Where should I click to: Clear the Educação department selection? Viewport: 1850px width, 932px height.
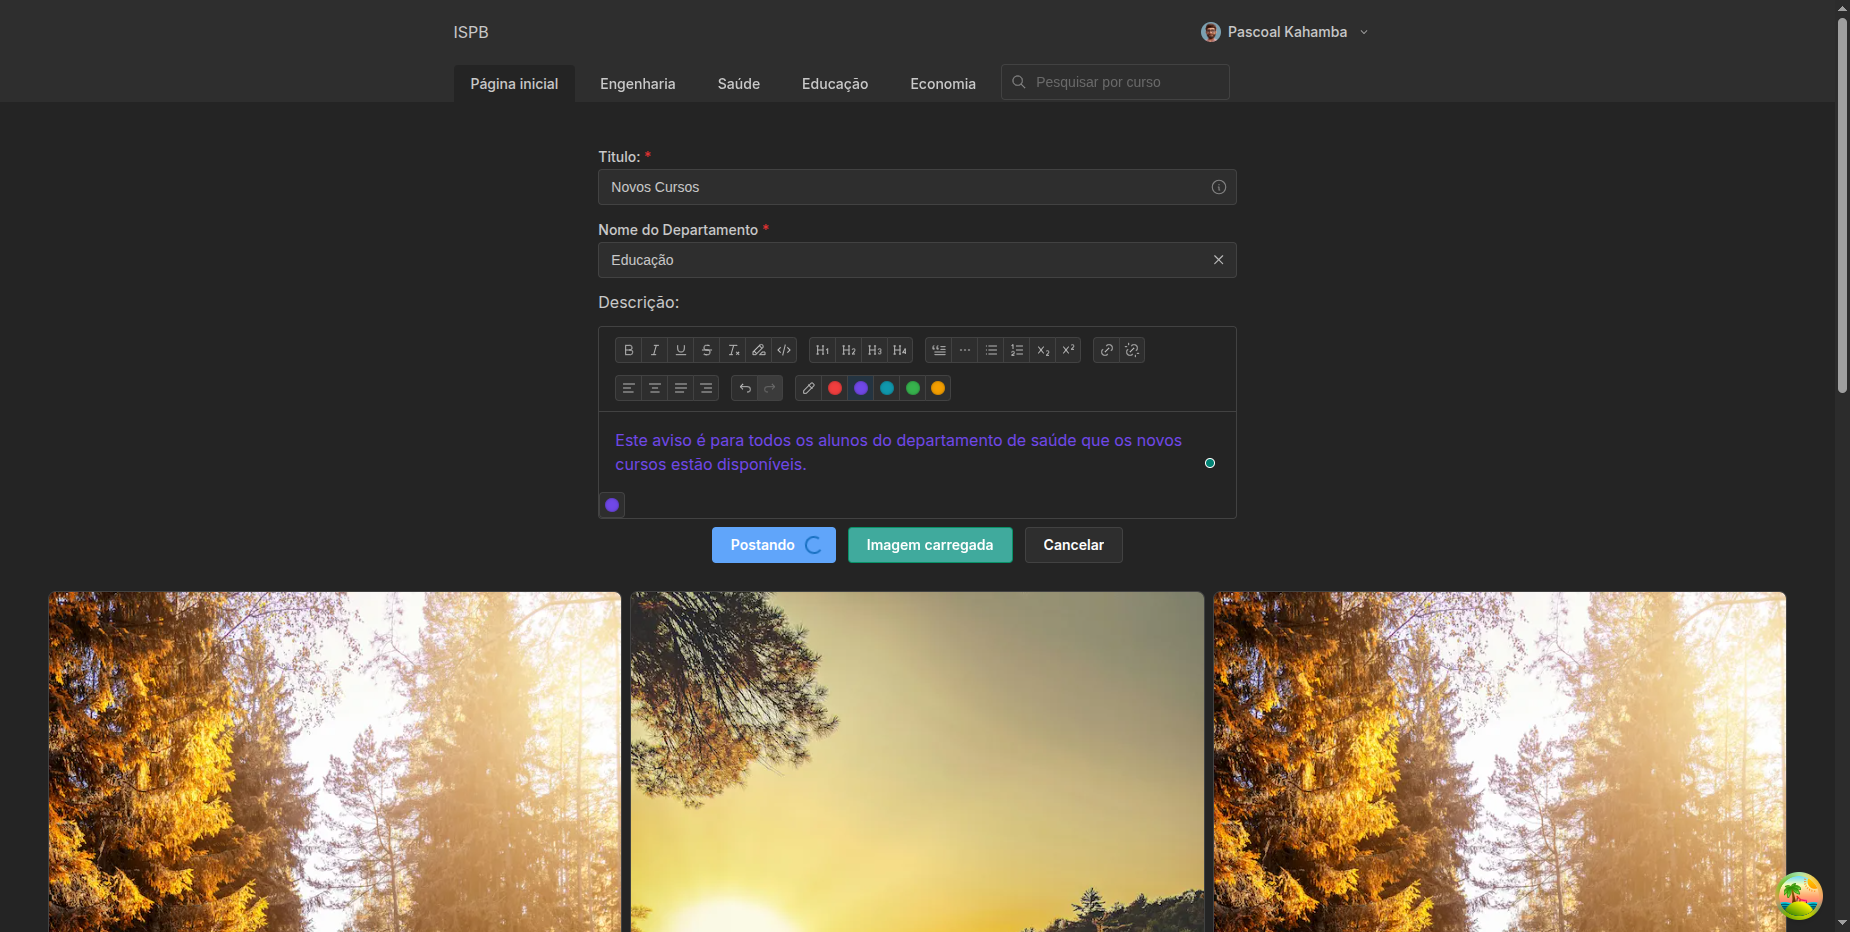(x=1218, y=260)
